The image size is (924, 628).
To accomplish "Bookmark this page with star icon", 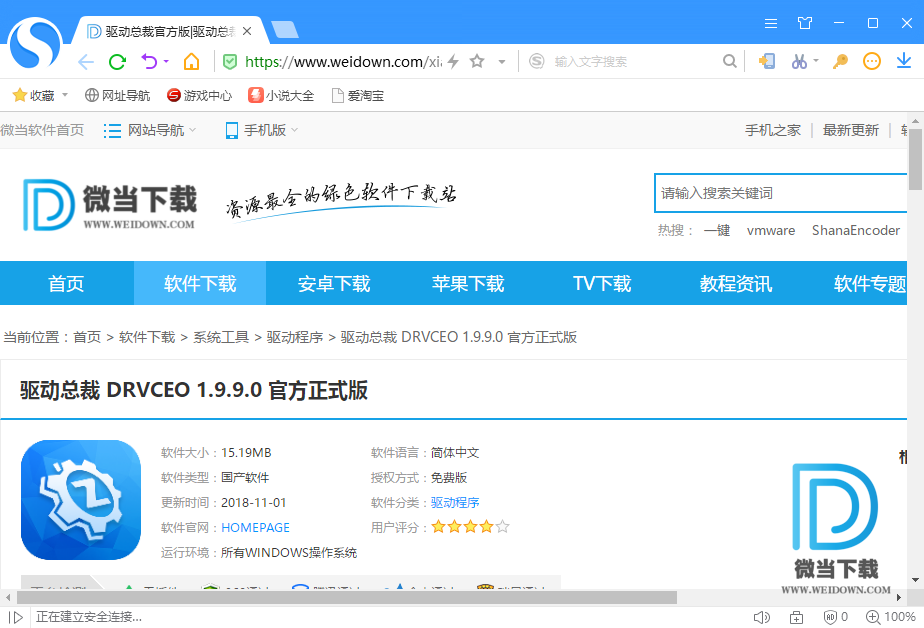I will coord(477,61).
